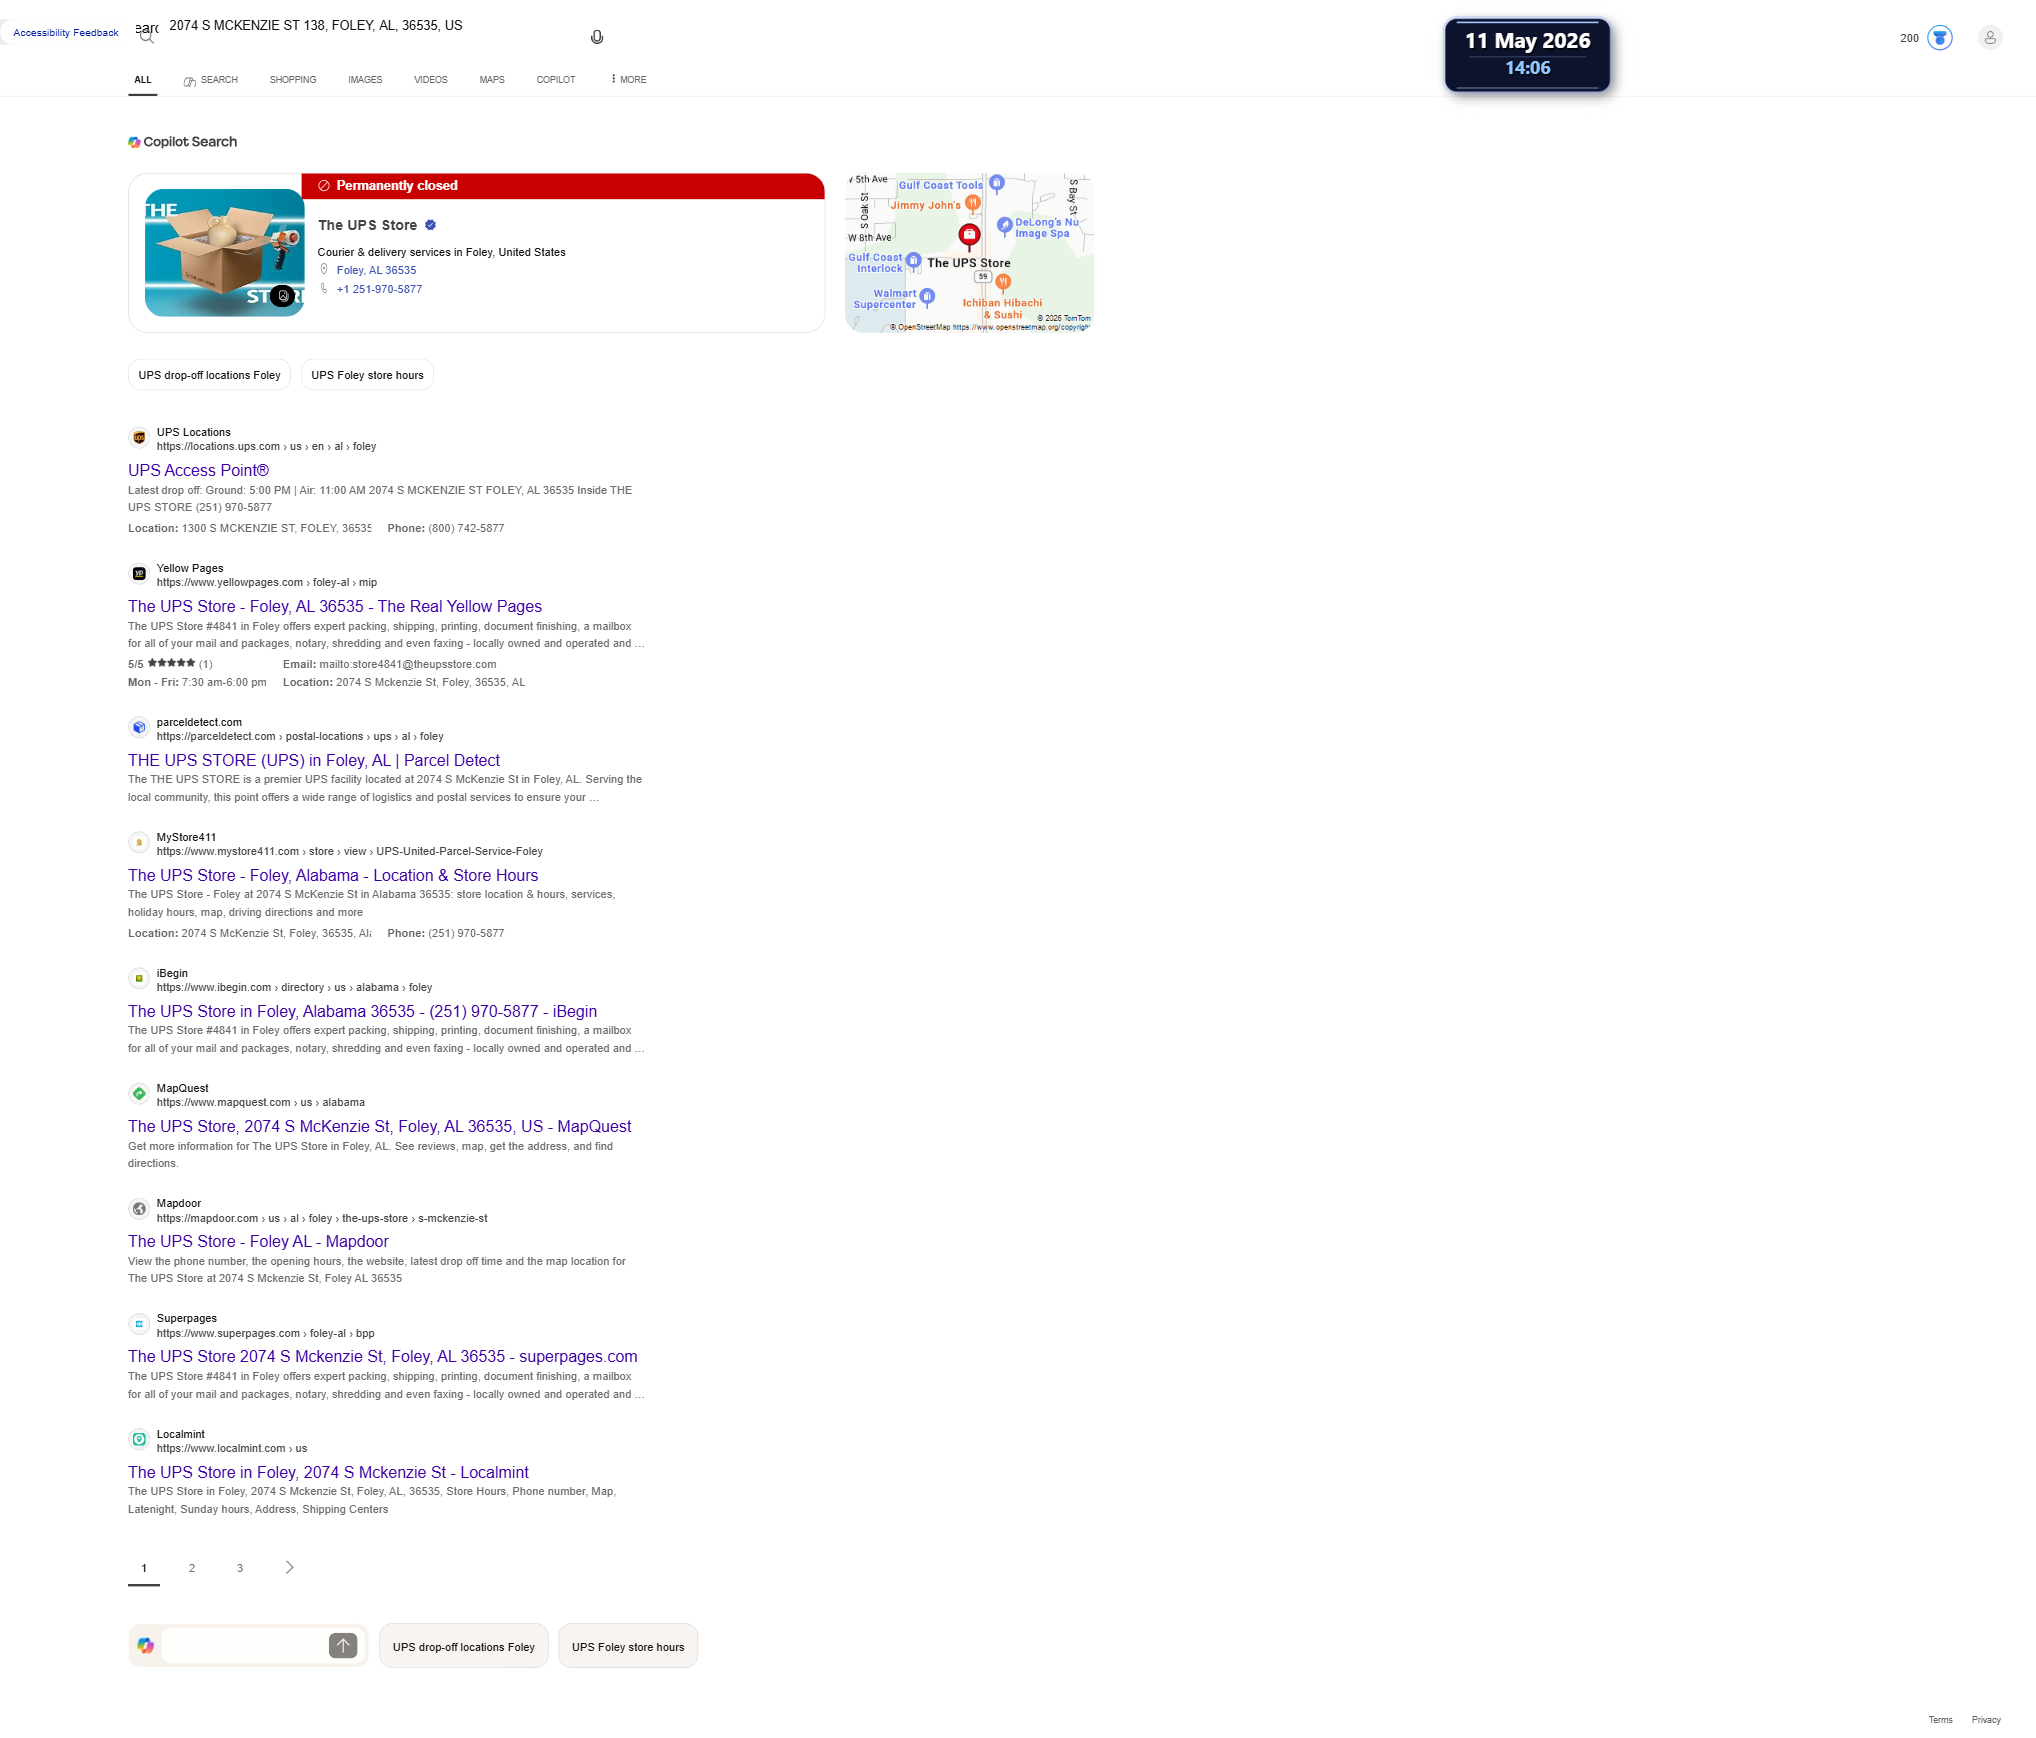Switch to the VIDEOS tab
The width and height of the screenshot is (2036, 1738).
431,80
